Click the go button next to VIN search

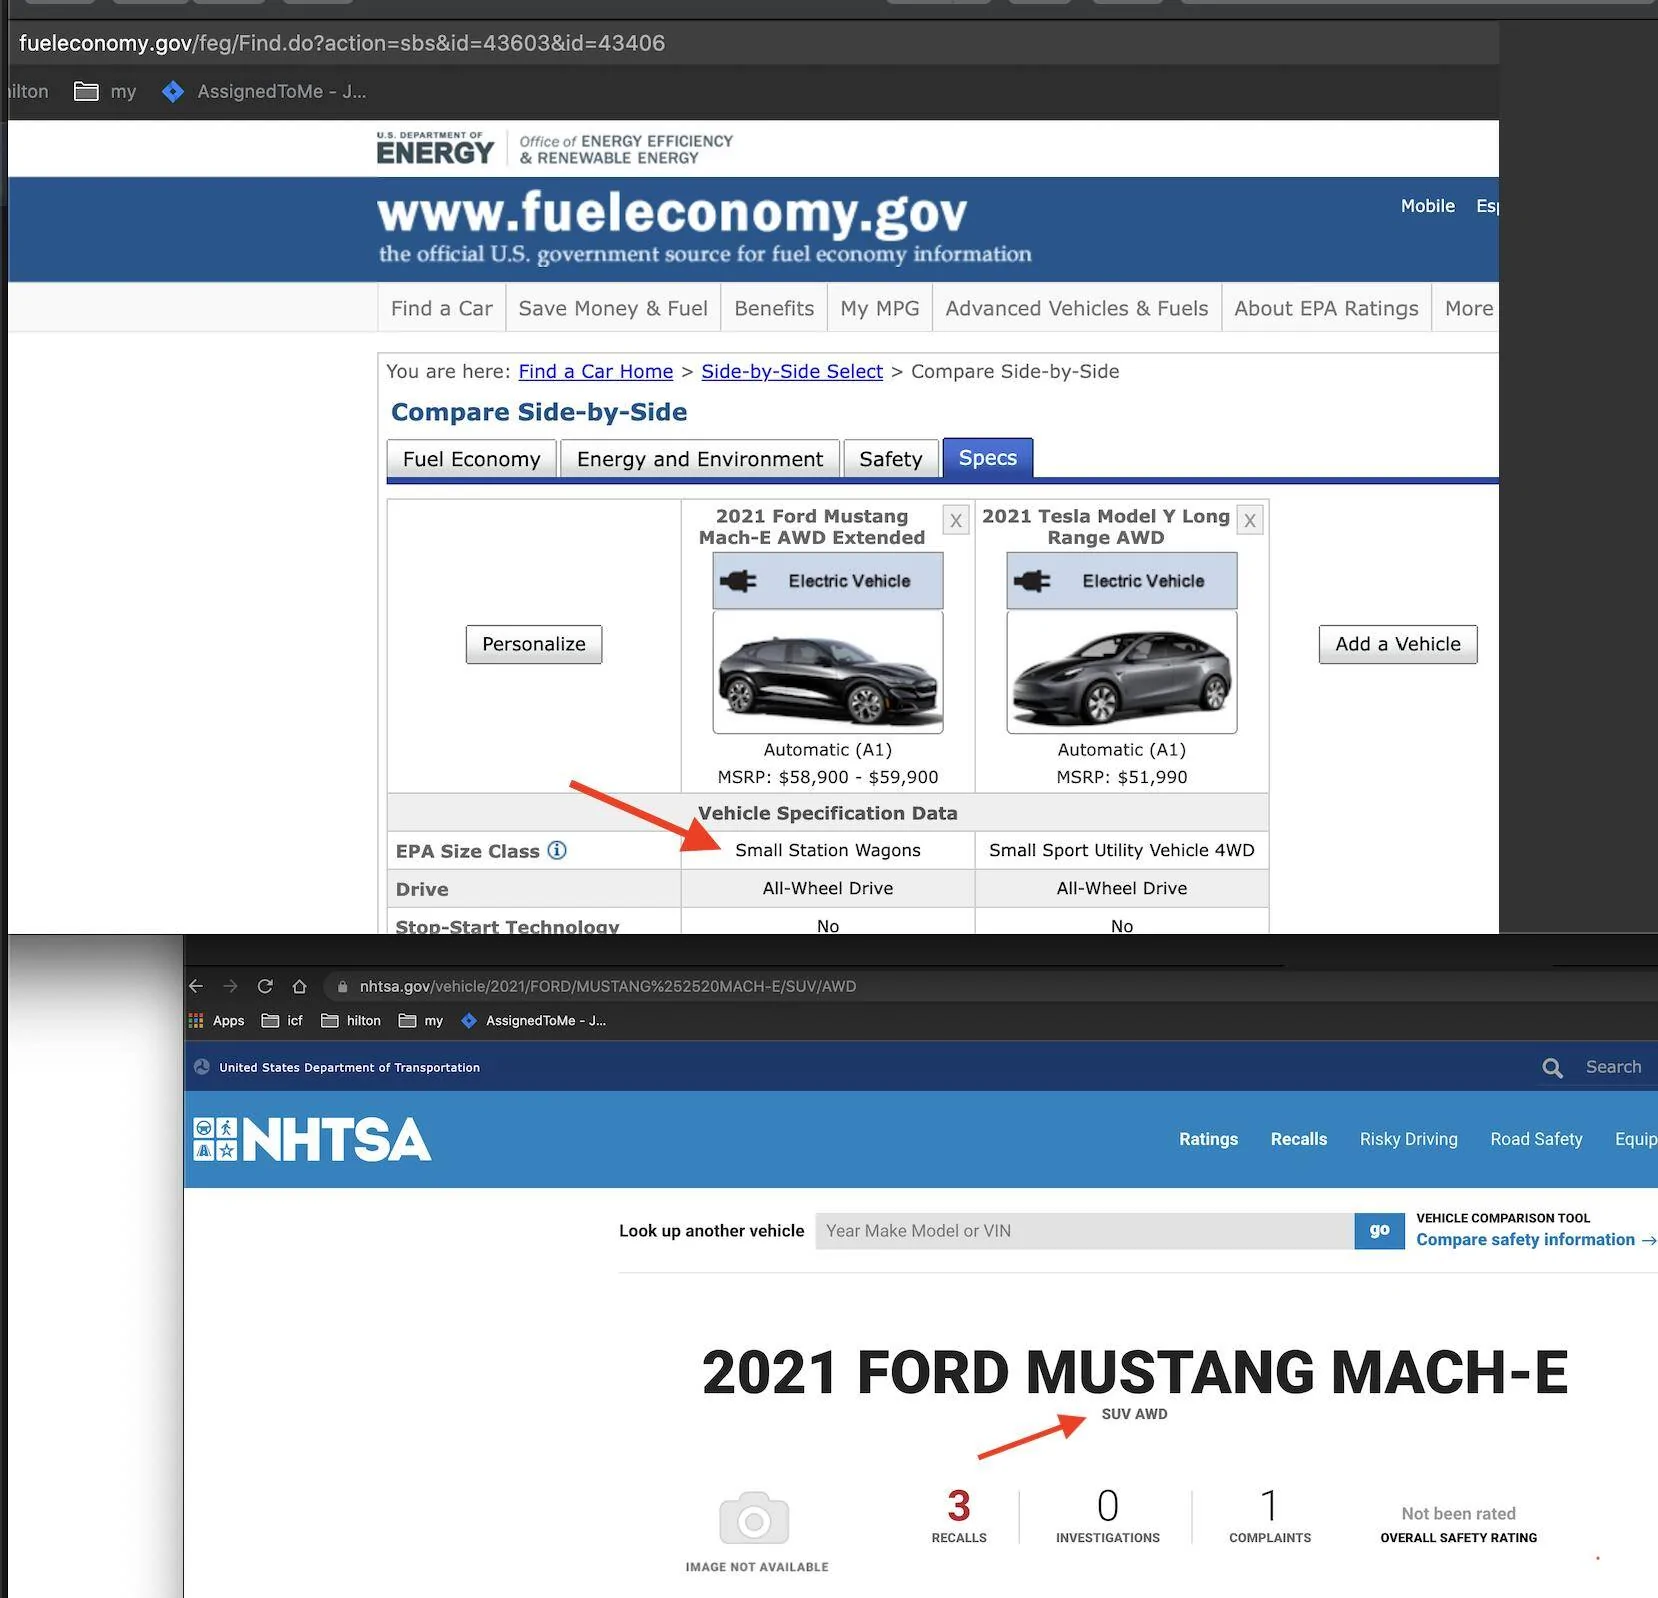1379,1231
